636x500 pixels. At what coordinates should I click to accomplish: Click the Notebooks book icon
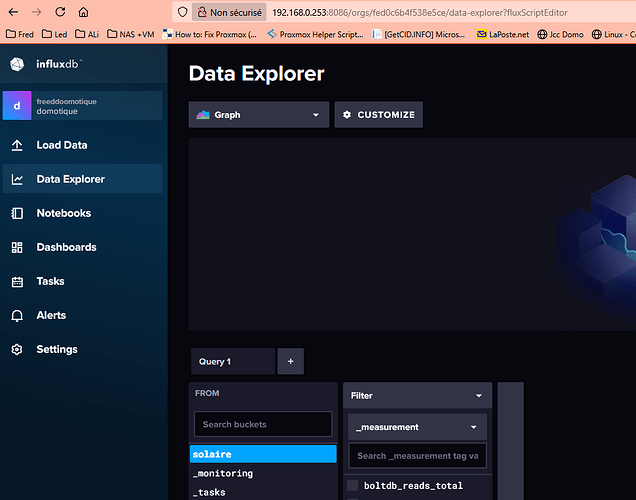coord(17,213)
